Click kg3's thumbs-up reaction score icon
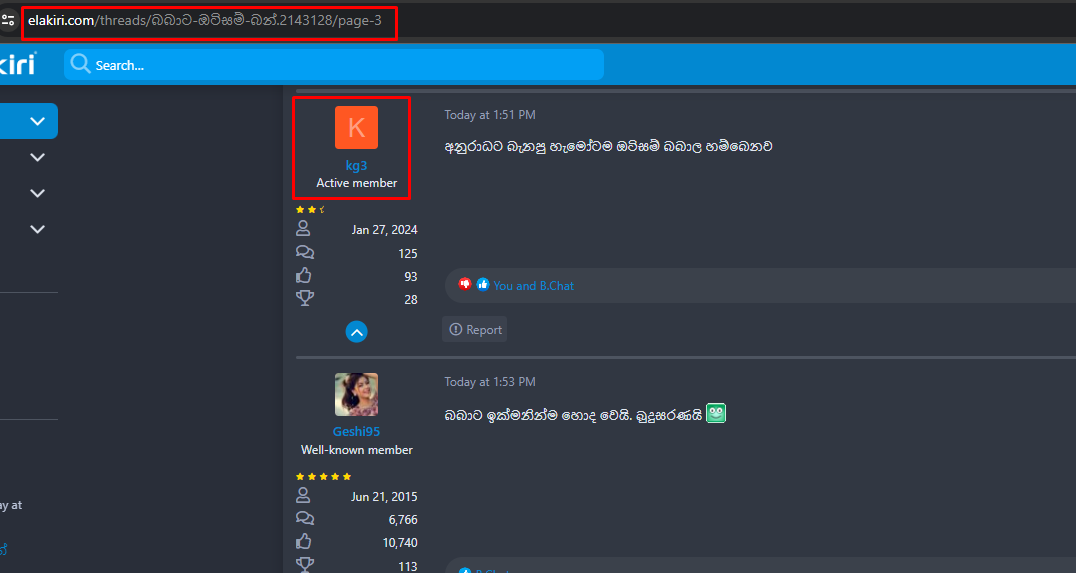The width and height of the screenshot is (1076, 573). pyautogui.click(x=304, y=275)
